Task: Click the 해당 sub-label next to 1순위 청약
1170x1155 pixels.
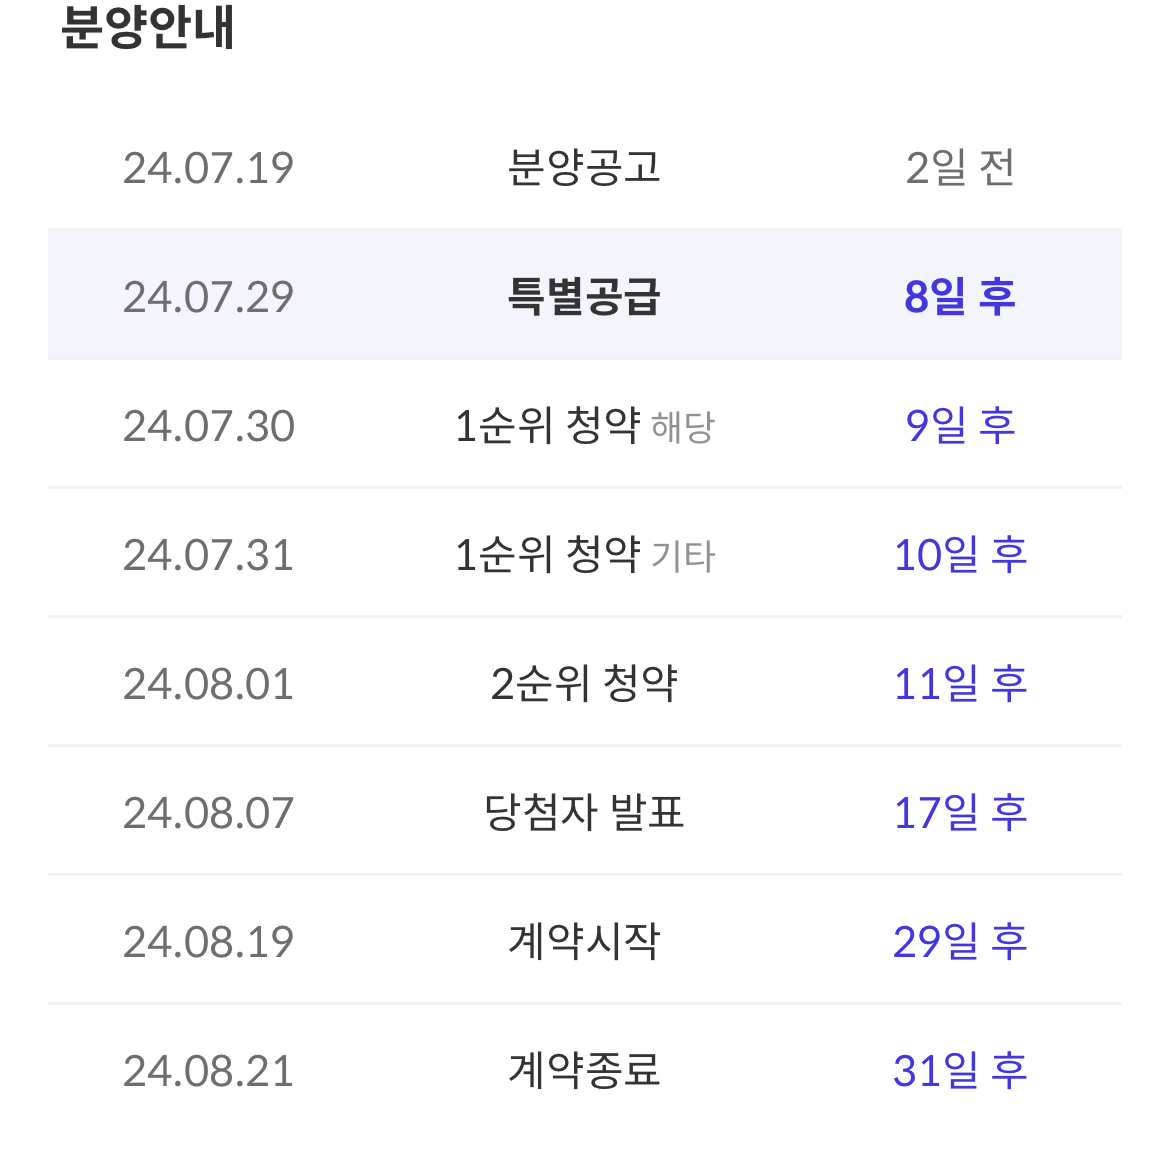Action: [x=686, y=427]
